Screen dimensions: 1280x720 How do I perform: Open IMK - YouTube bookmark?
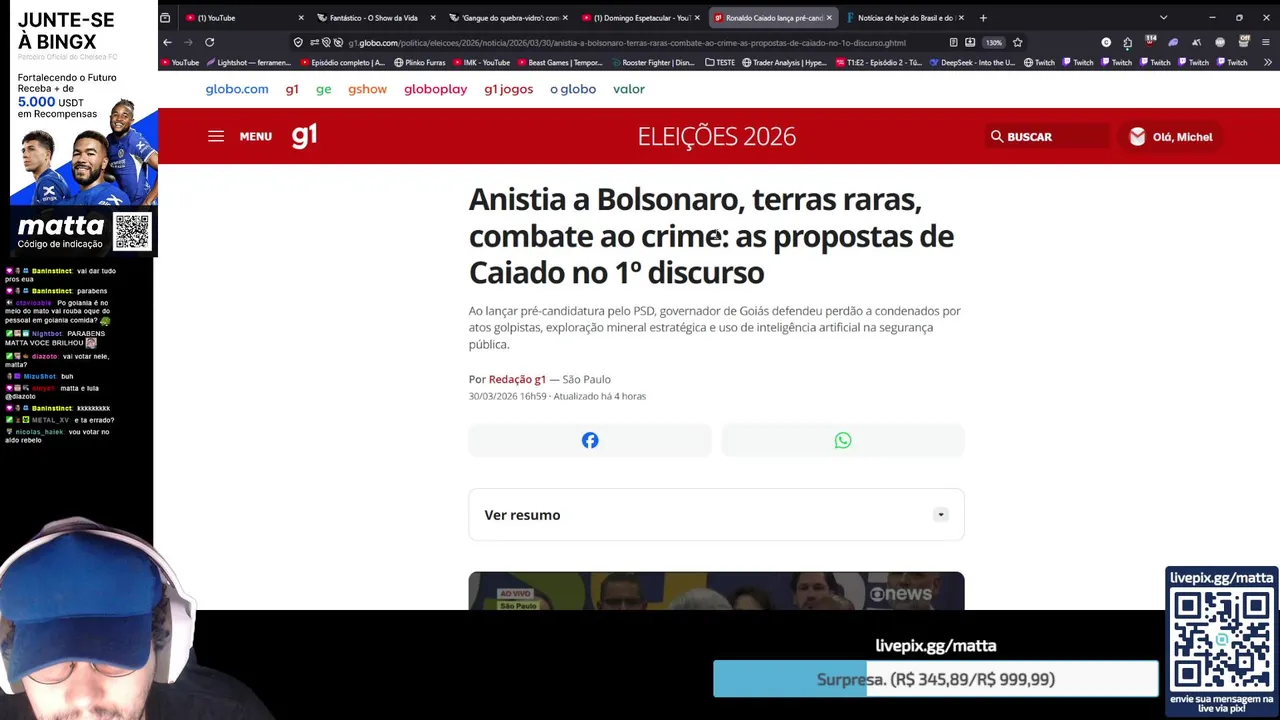click(x=481, y=62)
